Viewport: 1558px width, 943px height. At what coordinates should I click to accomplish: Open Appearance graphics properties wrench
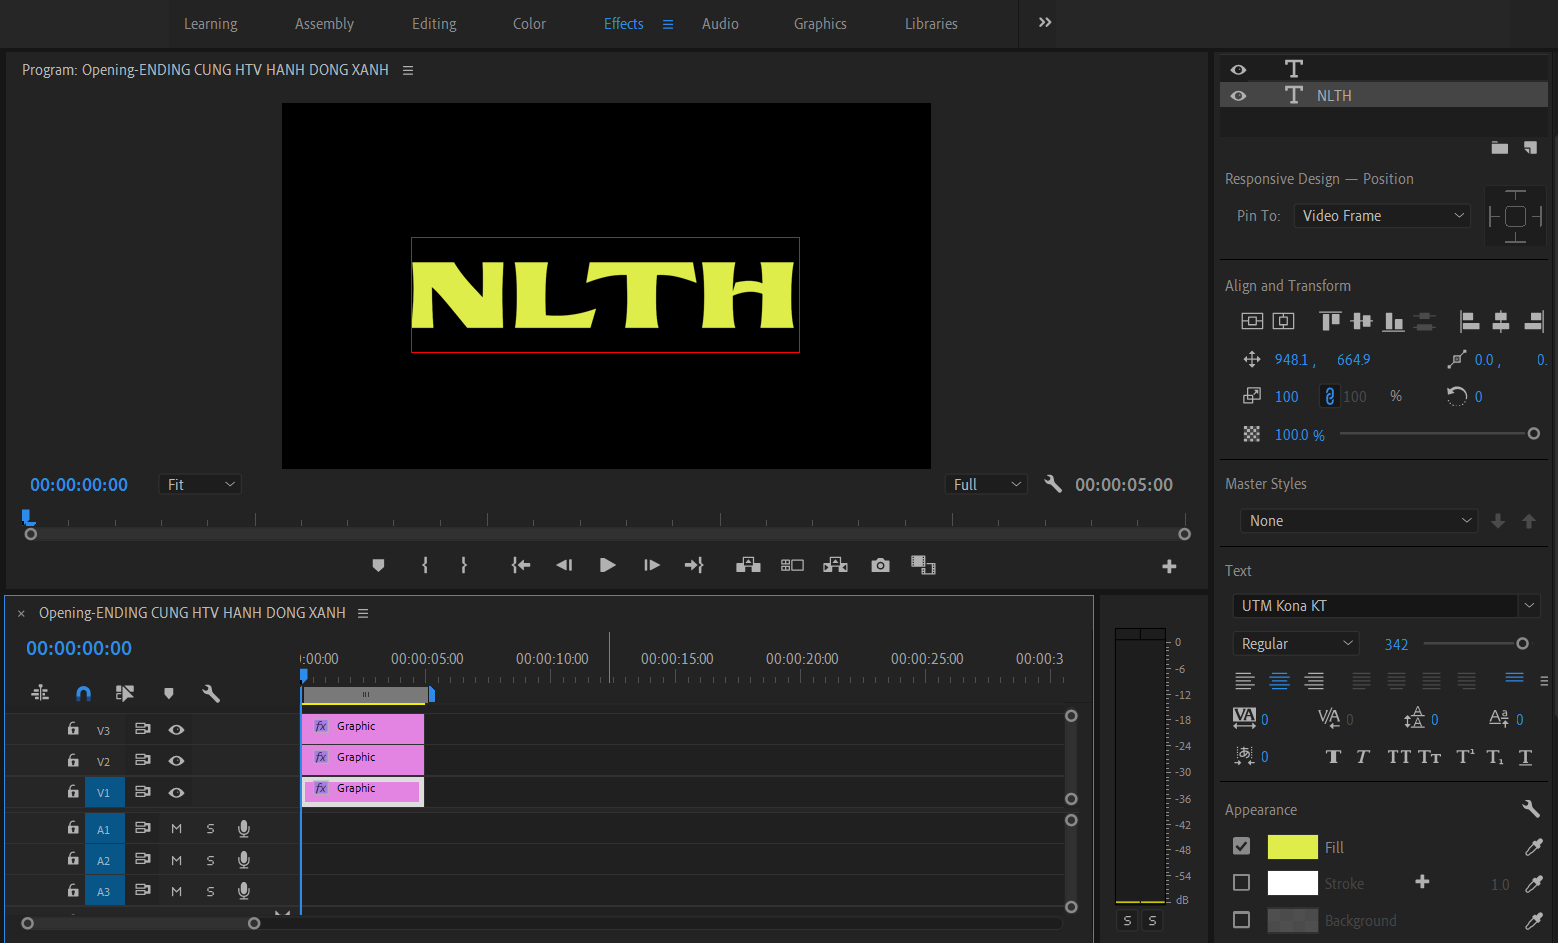[1530, 808]
